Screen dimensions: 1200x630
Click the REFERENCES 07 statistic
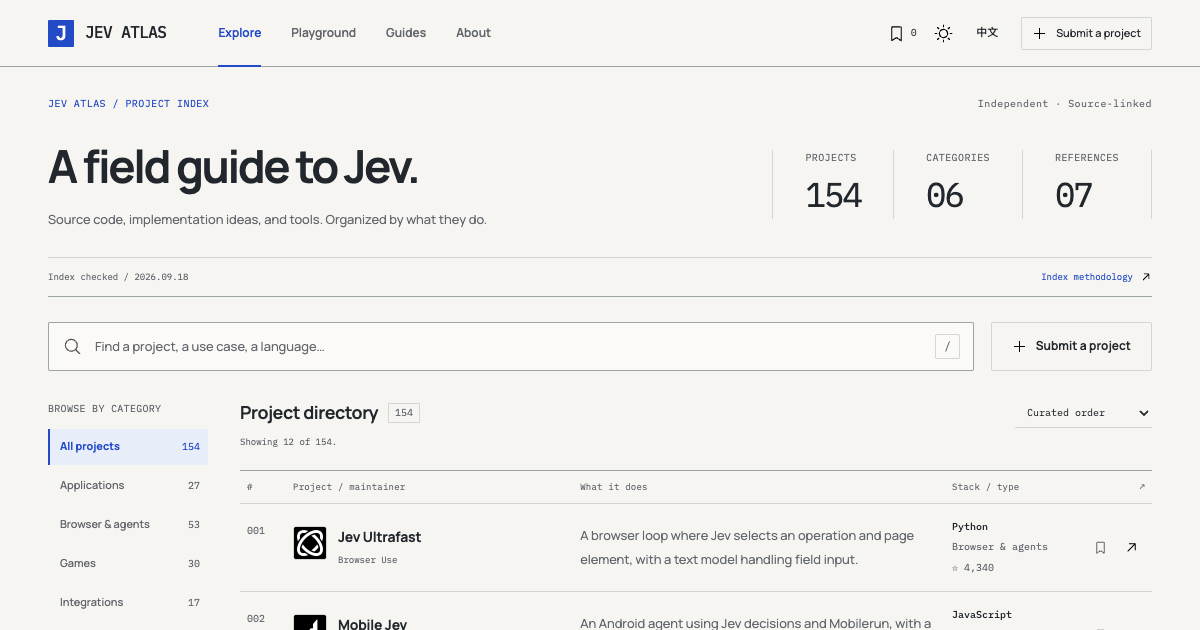point(1086,184)
